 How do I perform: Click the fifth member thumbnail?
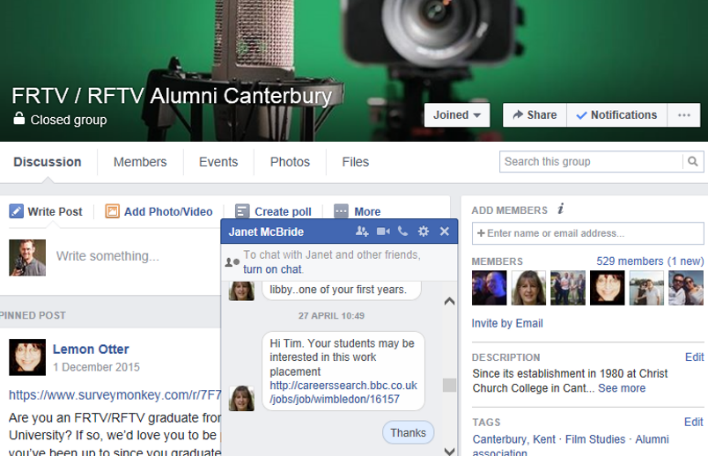tap(647, 288)
